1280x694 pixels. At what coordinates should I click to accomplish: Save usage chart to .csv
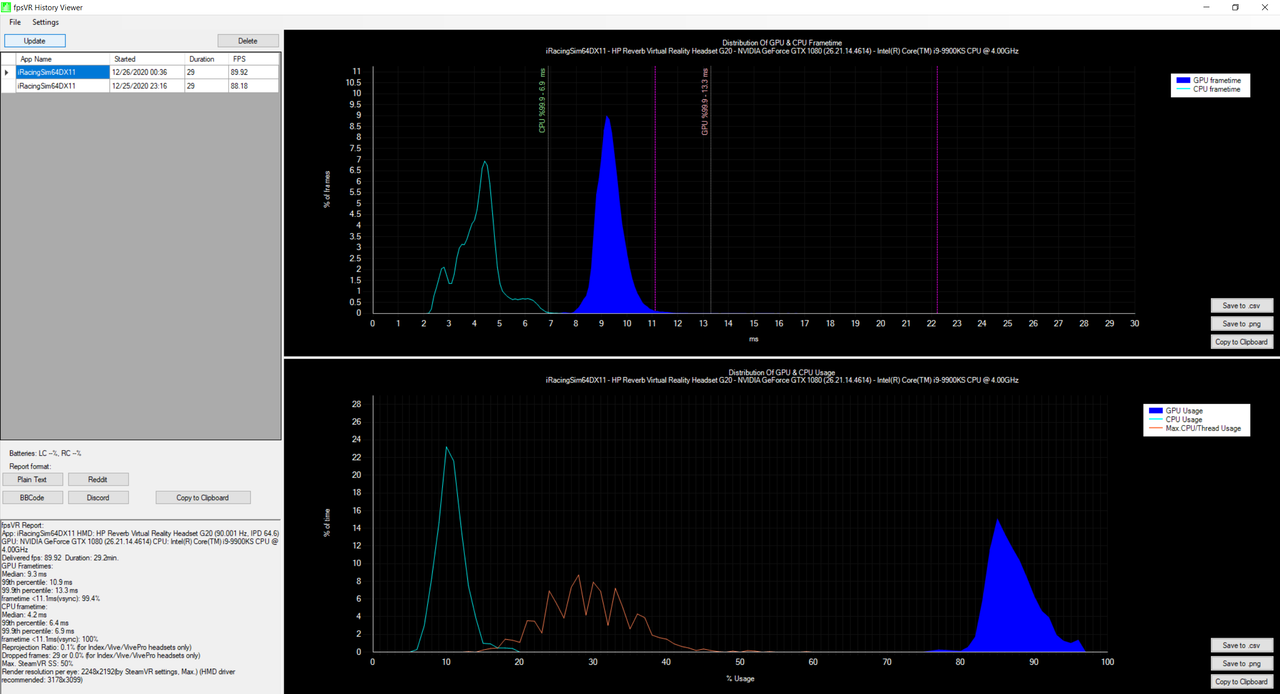tap(1240, 645)
